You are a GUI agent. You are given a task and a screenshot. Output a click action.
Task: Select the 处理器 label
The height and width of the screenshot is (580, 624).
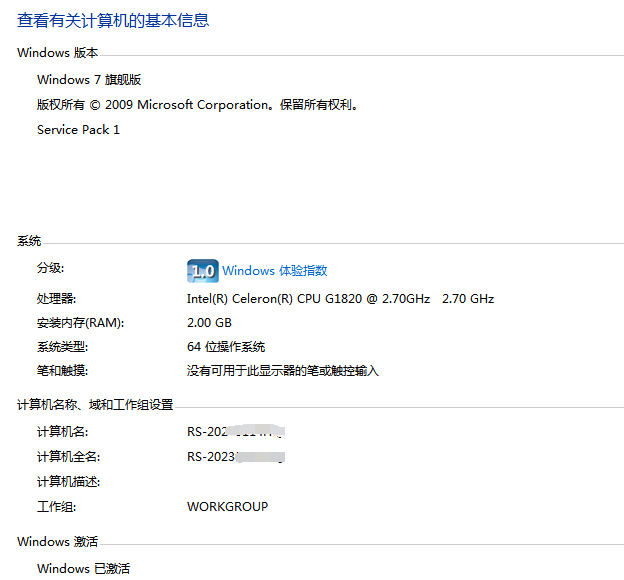coord(57,299)
